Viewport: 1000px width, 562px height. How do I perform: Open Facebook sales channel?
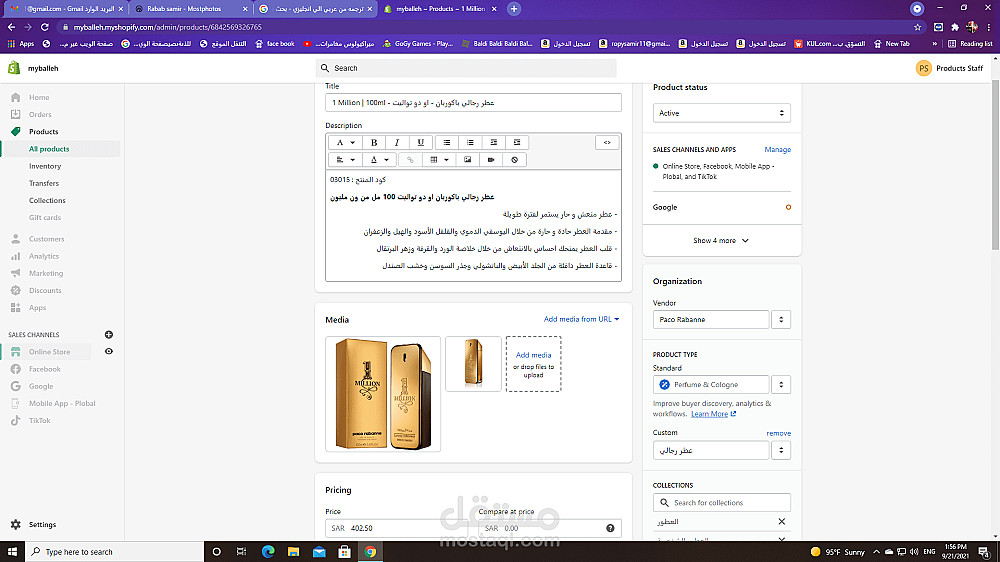click(44, 369)
